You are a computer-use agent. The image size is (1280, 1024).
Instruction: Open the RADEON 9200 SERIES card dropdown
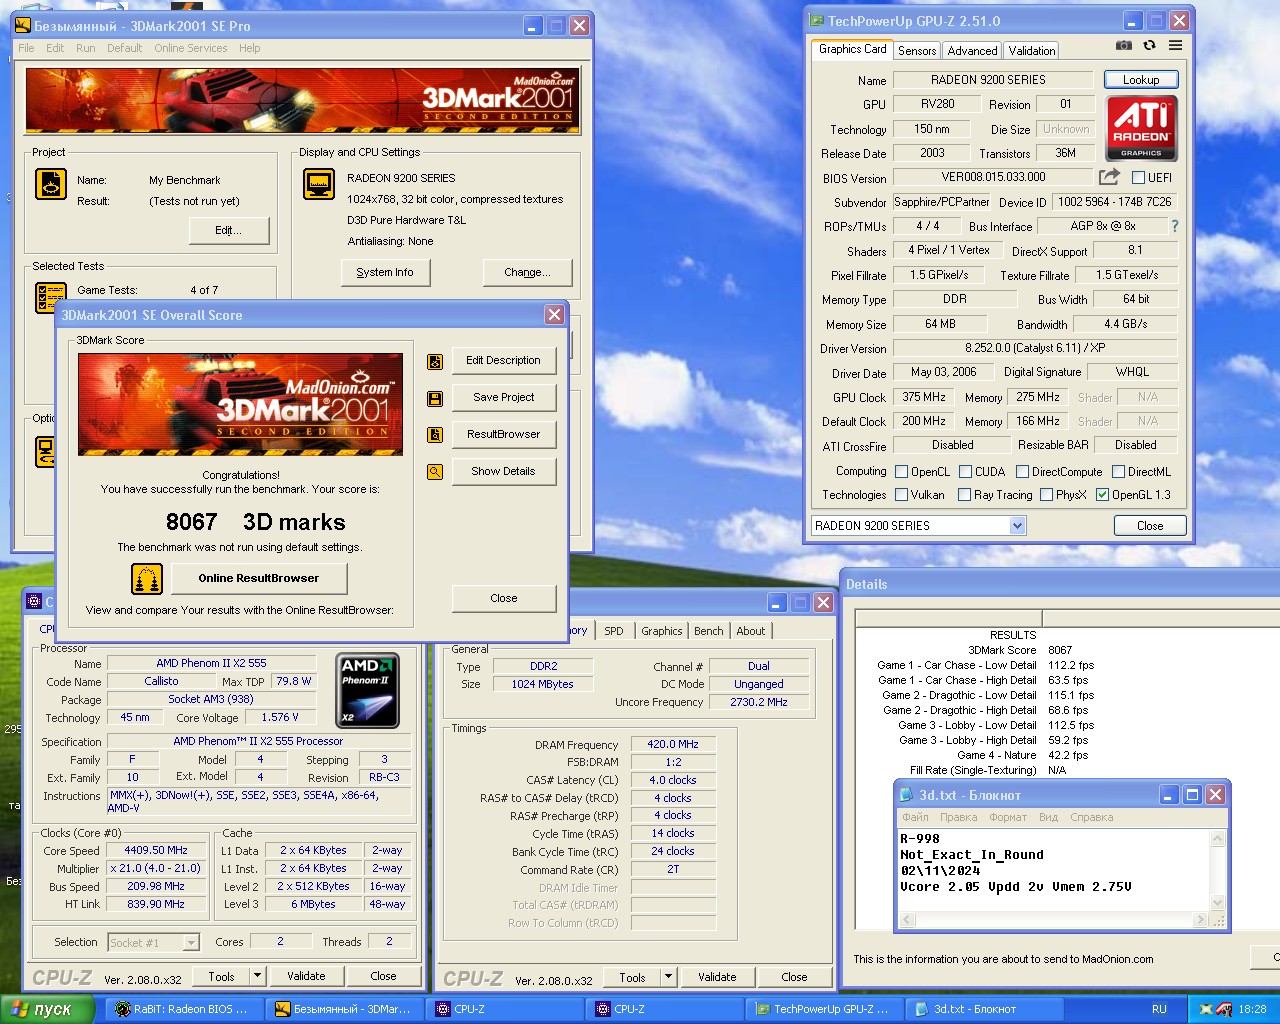1017,526
